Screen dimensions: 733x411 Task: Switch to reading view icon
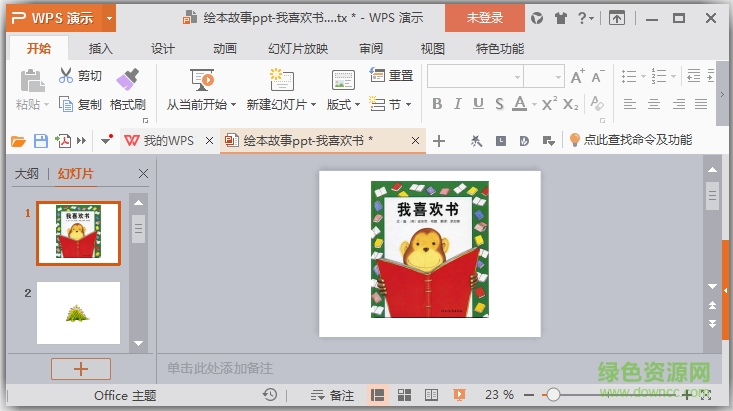pos(431,395)
